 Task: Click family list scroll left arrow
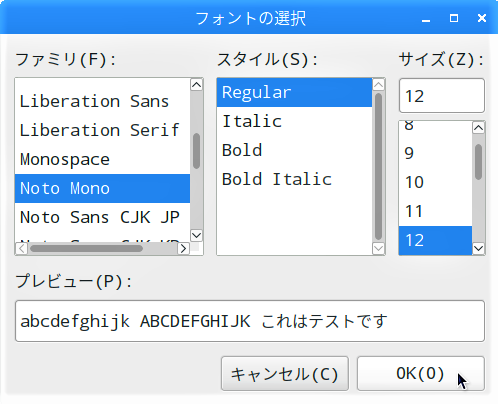(x=22, y=248)
